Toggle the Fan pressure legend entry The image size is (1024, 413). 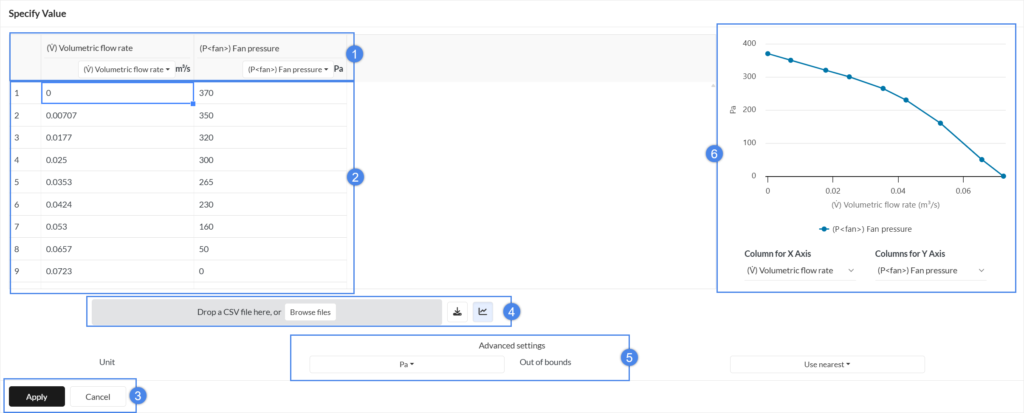[866, 229]
